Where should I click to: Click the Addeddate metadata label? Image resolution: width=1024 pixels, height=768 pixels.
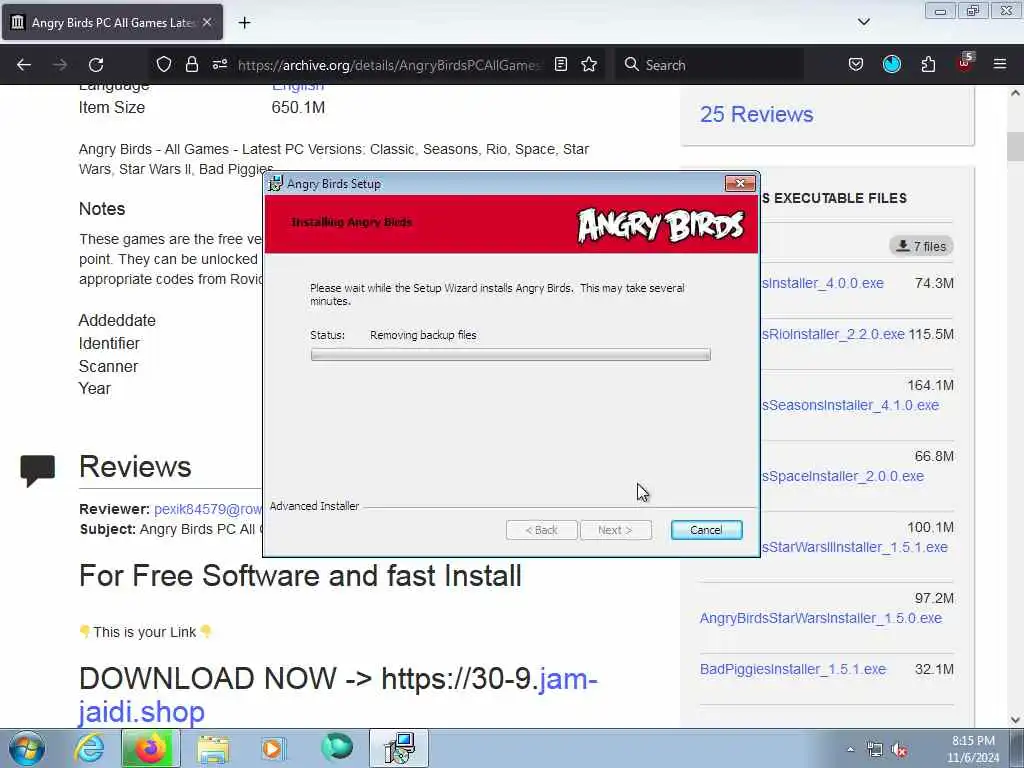(x=117, y=321)
